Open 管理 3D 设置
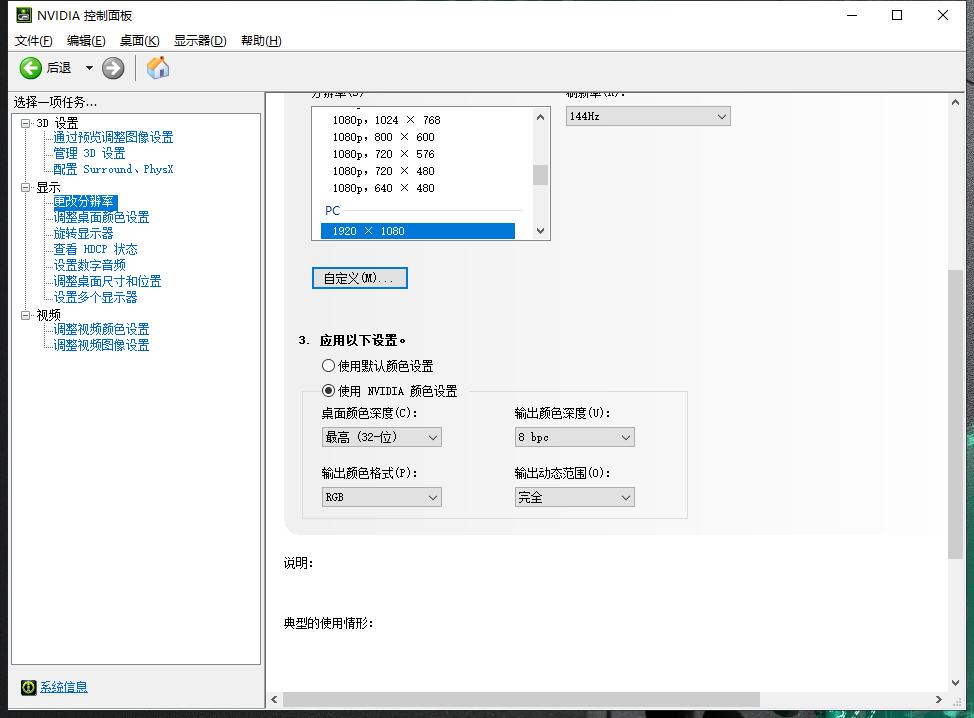The height and width of the screenshot is (718, 974). tap(89, 153)
